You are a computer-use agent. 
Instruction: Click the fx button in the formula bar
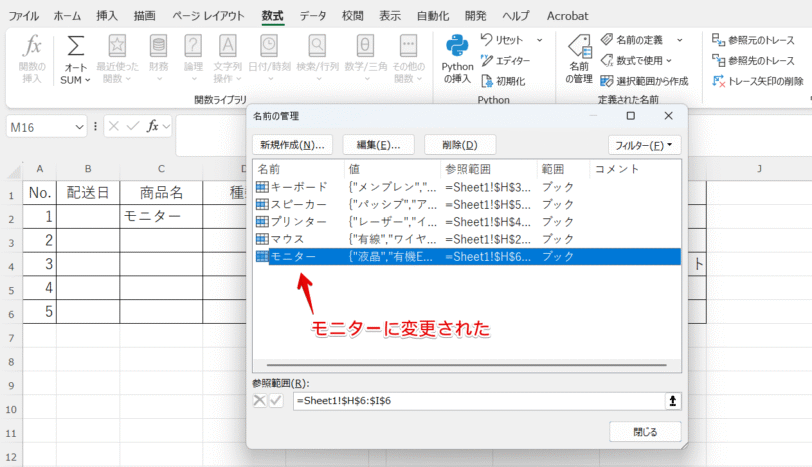[152, 126]
